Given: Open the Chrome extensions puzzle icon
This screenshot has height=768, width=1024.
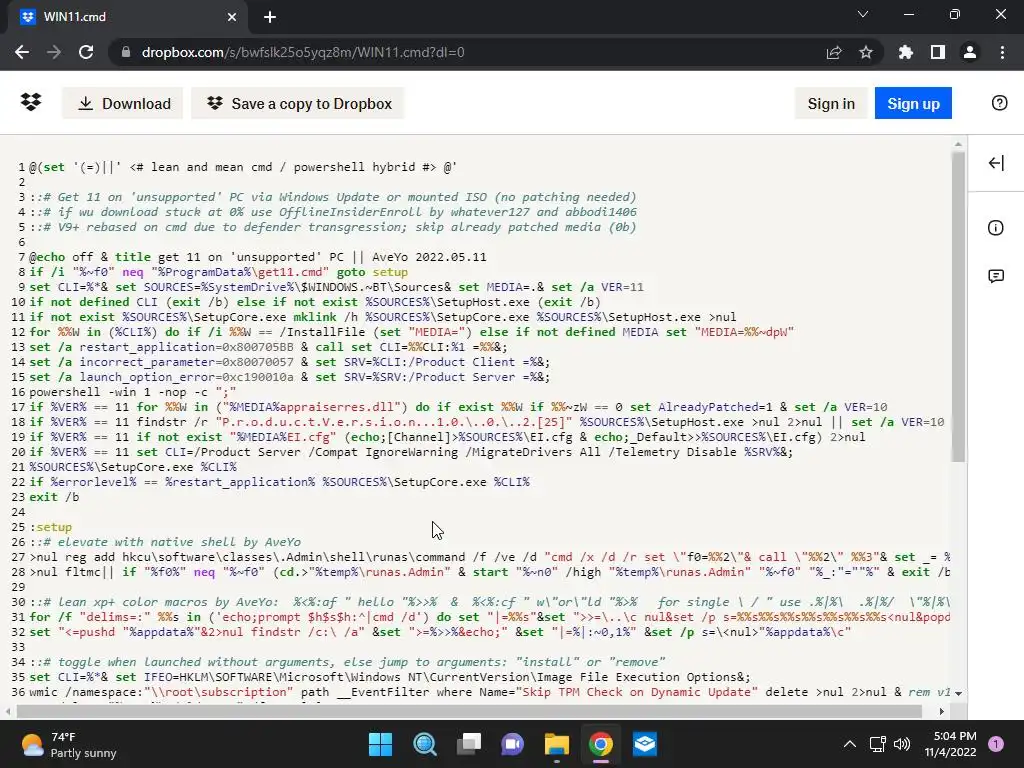Looking at the screenshot, I should tap(906, 52).
